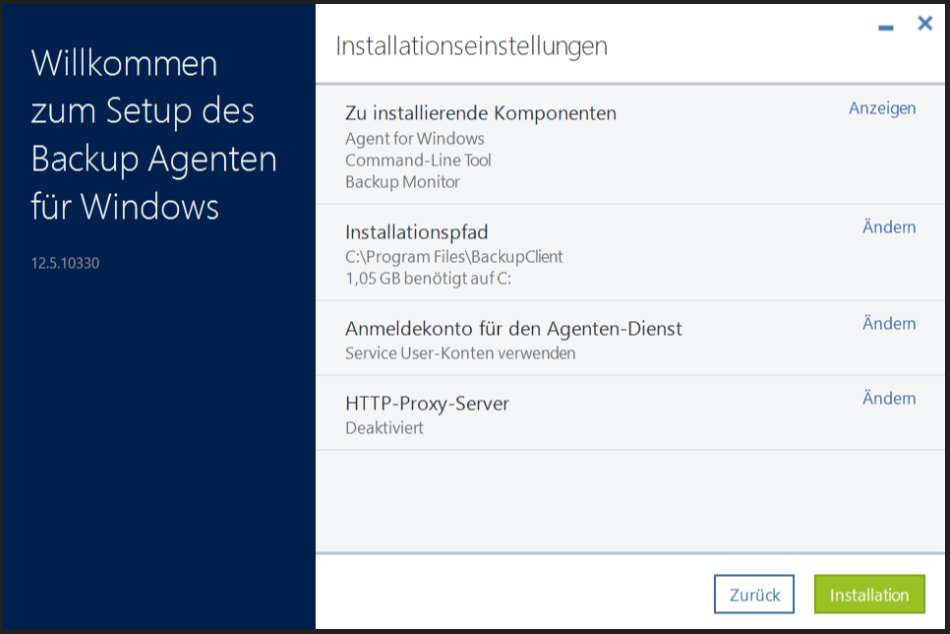This screenshot has height=634, width=950.
Task: Click the Agent for Windows component
Action: coord(415,139)
